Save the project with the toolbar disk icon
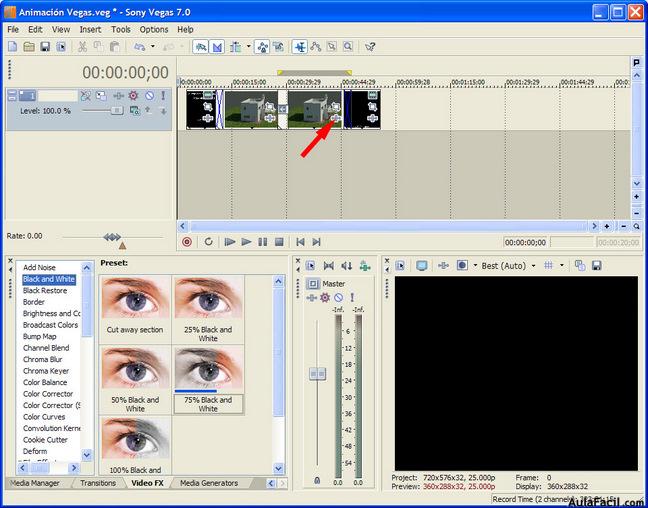 tap(45, 47)
